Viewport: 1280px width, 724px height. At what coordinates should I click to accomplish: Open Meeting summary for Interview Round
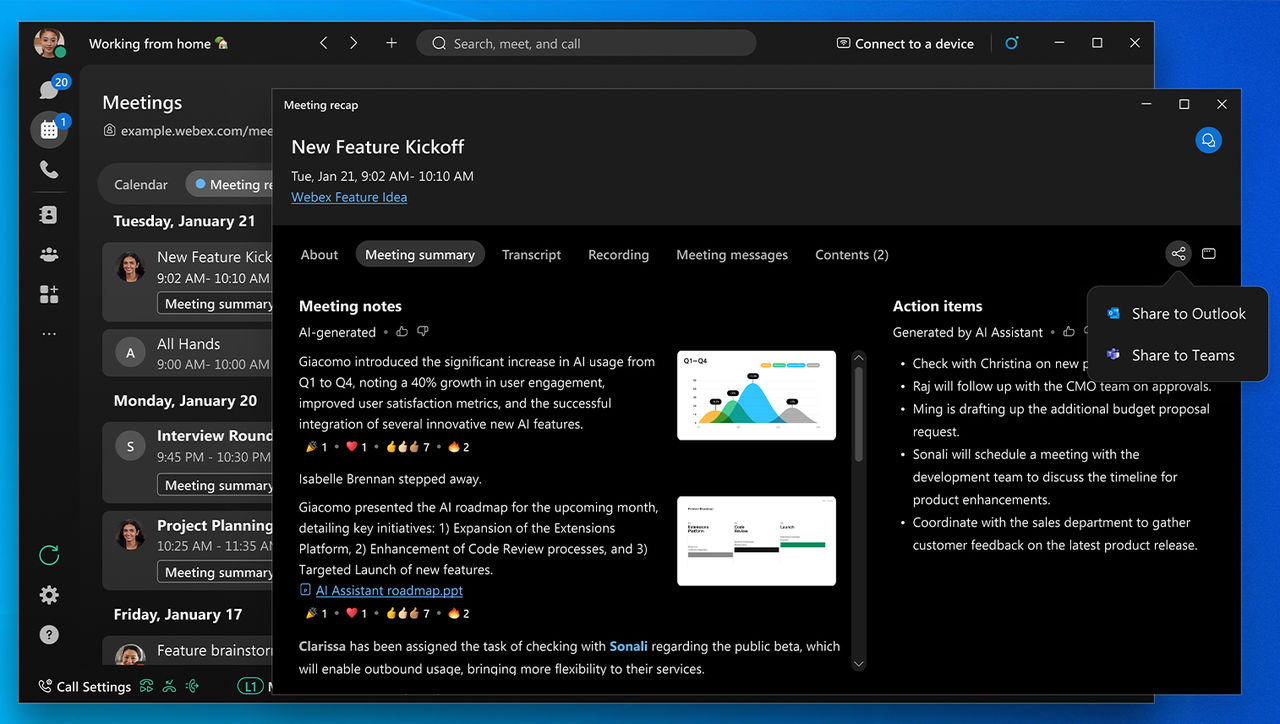point(216,485)
